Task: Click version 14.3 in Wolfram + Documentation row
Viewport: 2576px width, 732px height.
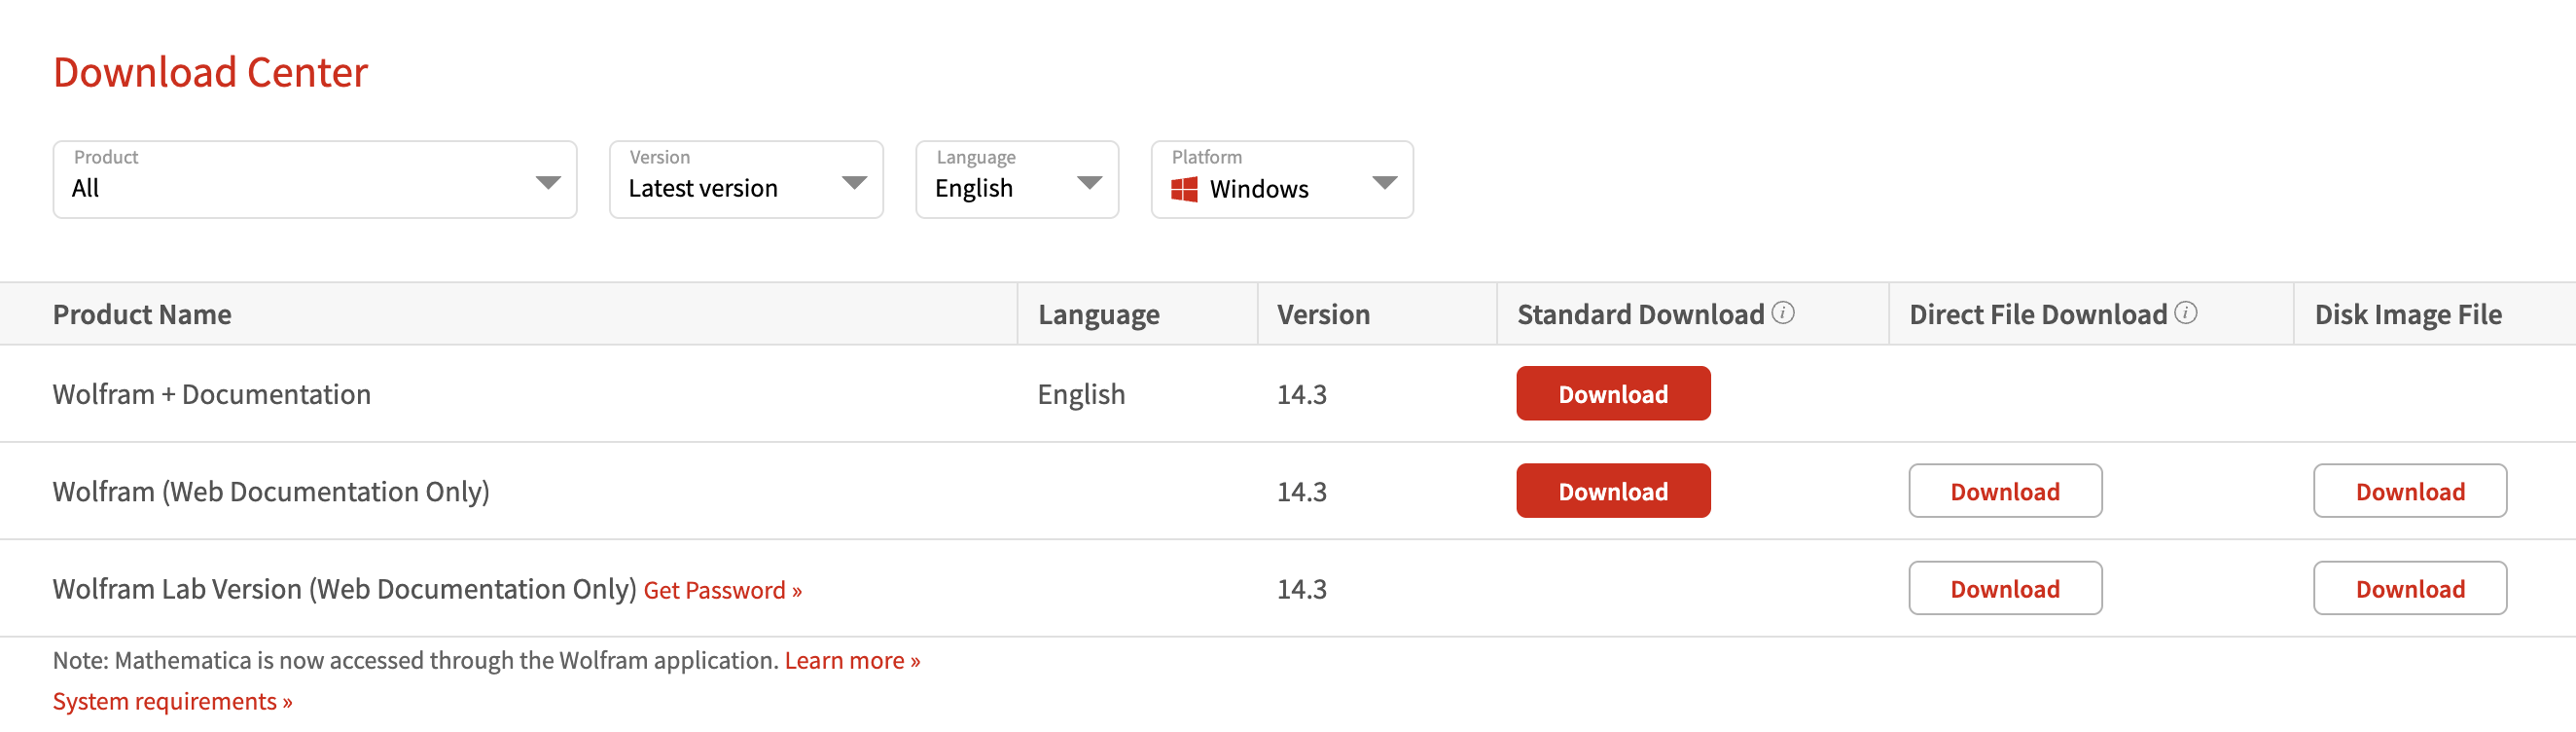Action: coord(1302,395)
